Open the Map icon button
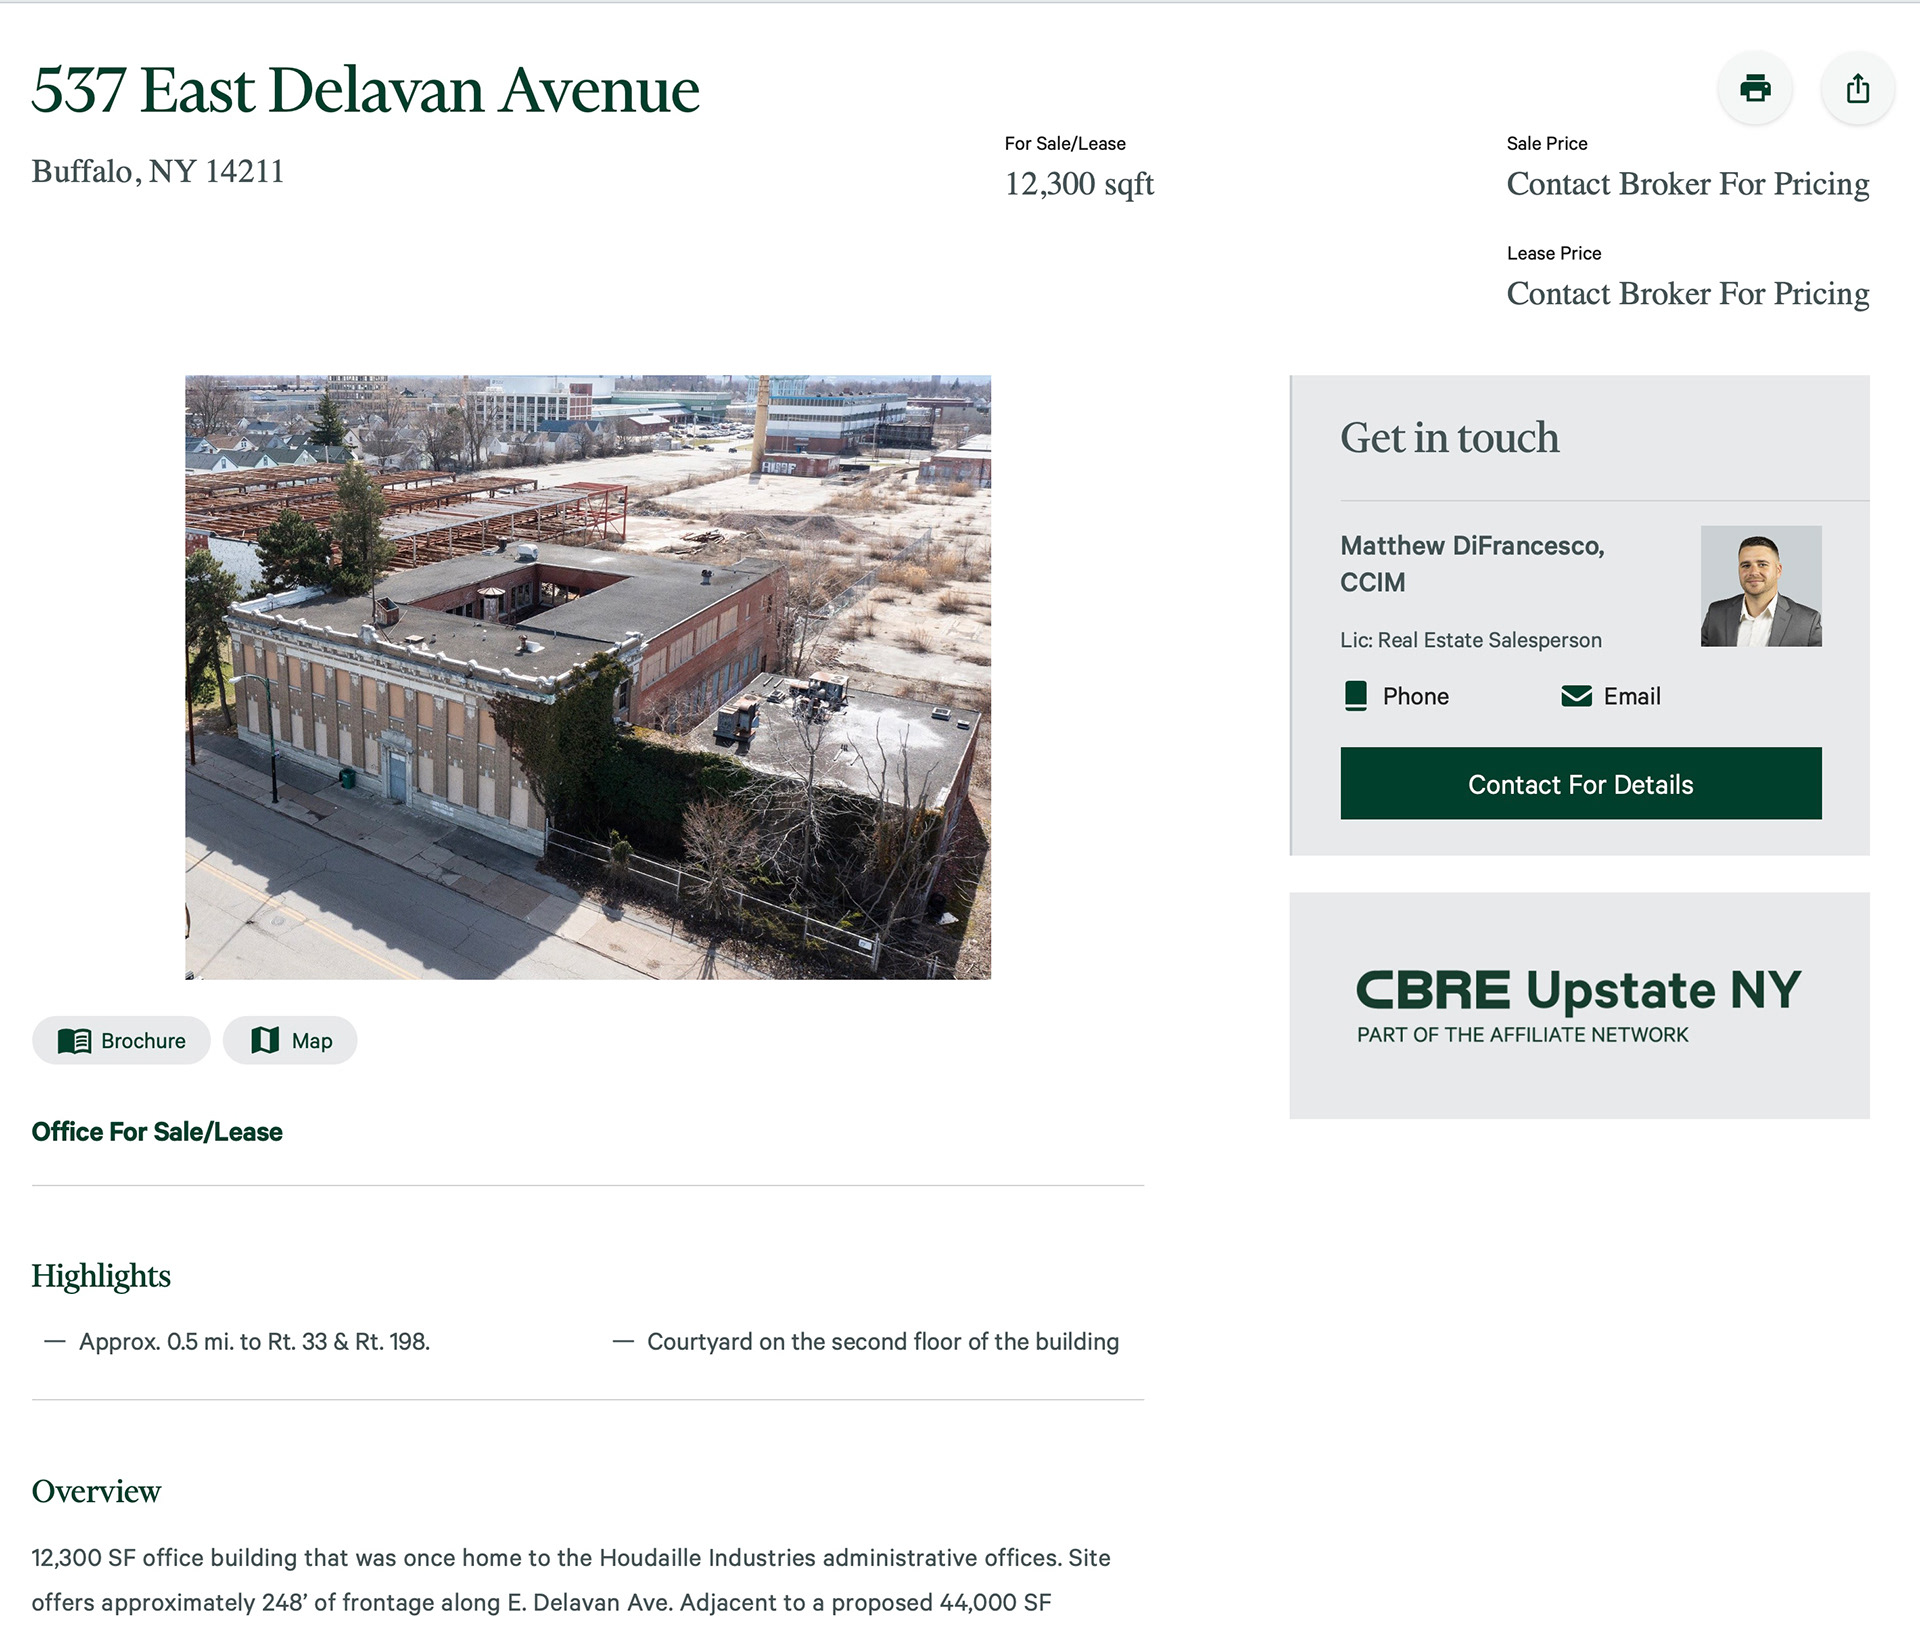 290,1040
